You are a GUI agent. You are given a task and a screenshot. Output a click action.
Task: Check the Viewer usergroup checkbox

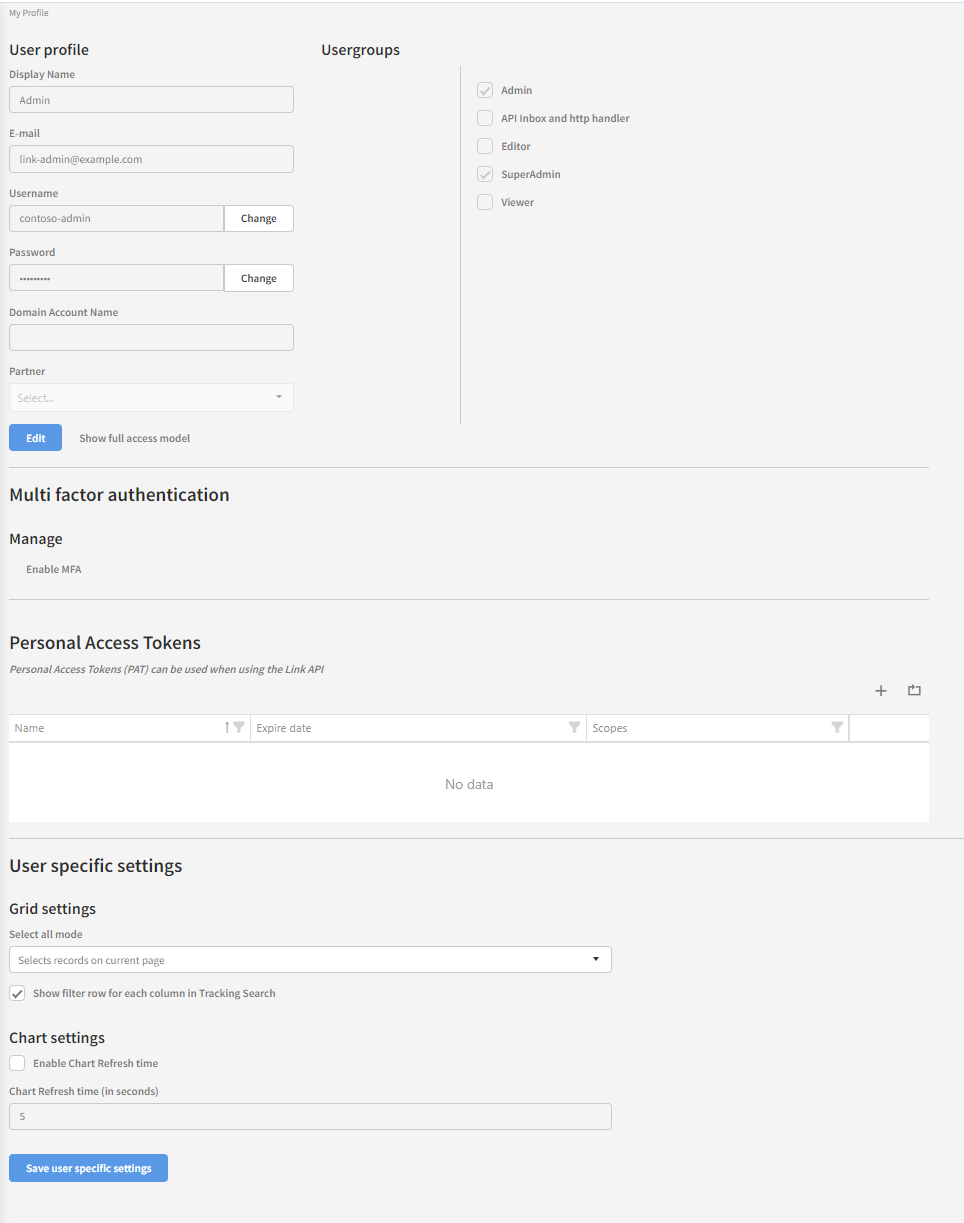[485, 202]
